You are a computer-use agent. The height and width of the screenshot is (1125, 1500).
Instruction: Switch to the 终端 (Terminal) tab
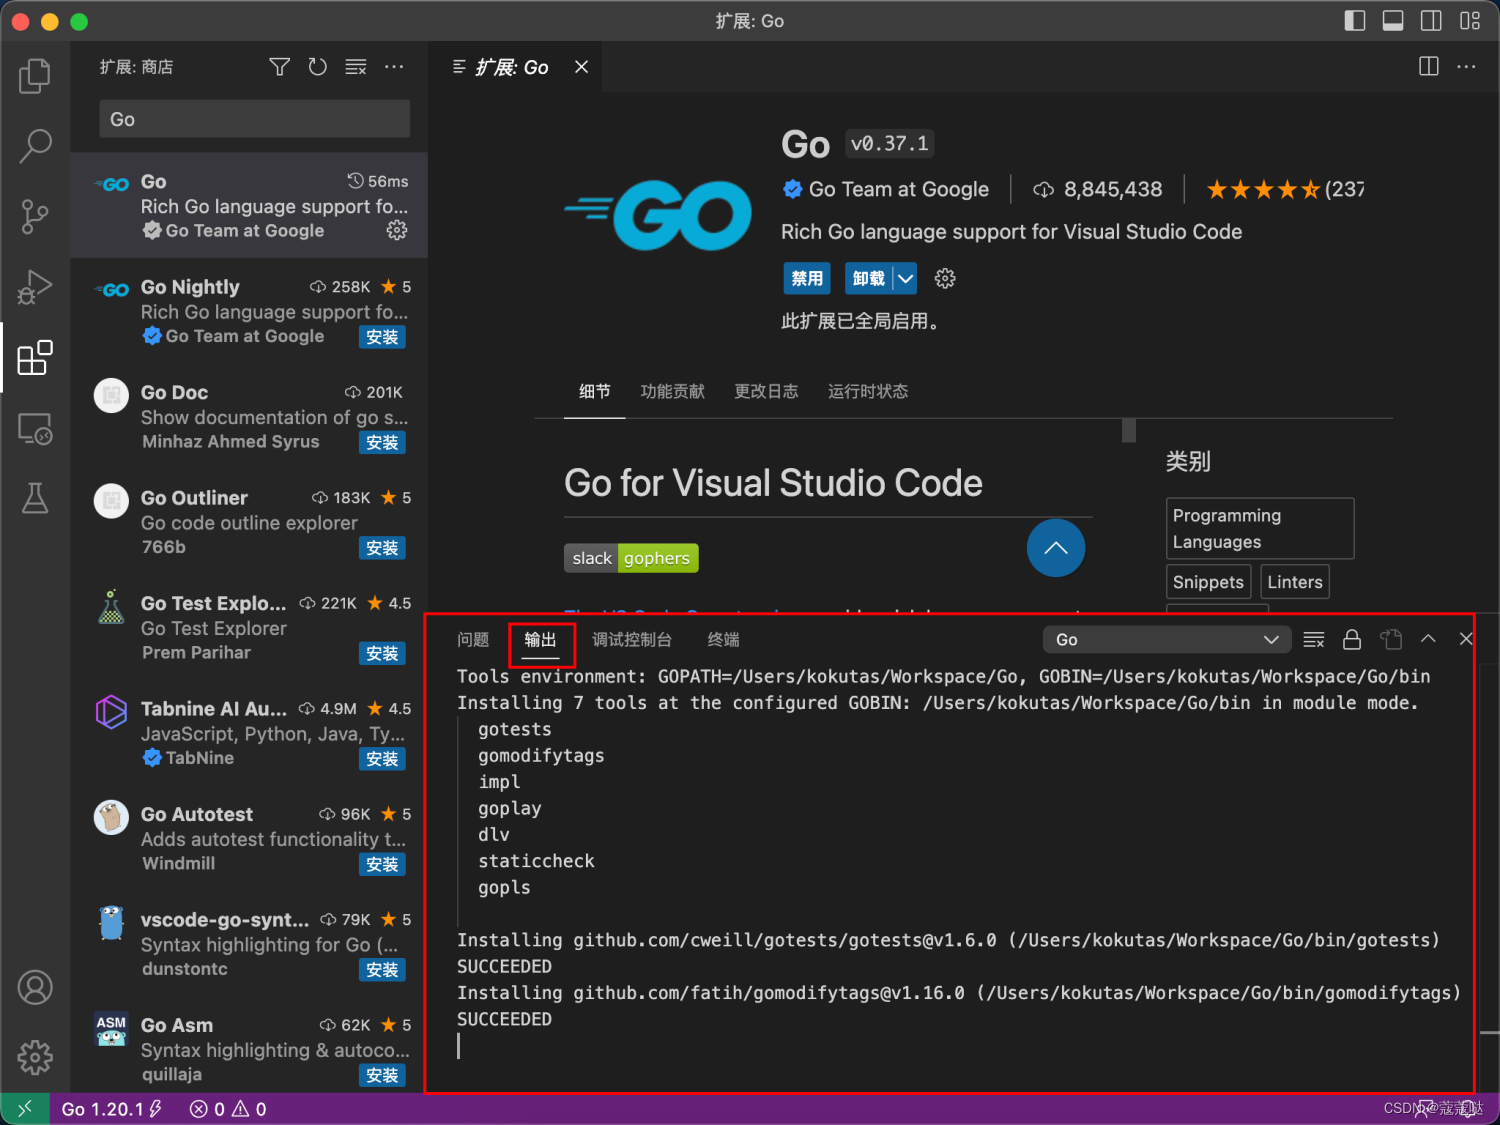(x=723, y=640)
